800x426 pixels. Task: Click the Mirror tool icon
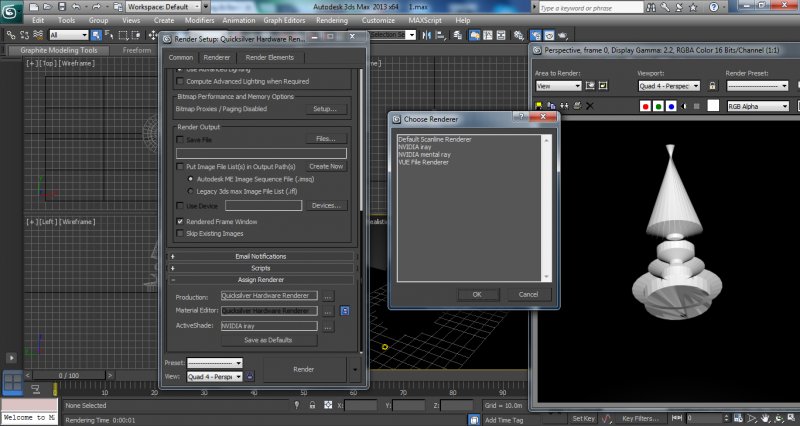(x=427, y=35)
